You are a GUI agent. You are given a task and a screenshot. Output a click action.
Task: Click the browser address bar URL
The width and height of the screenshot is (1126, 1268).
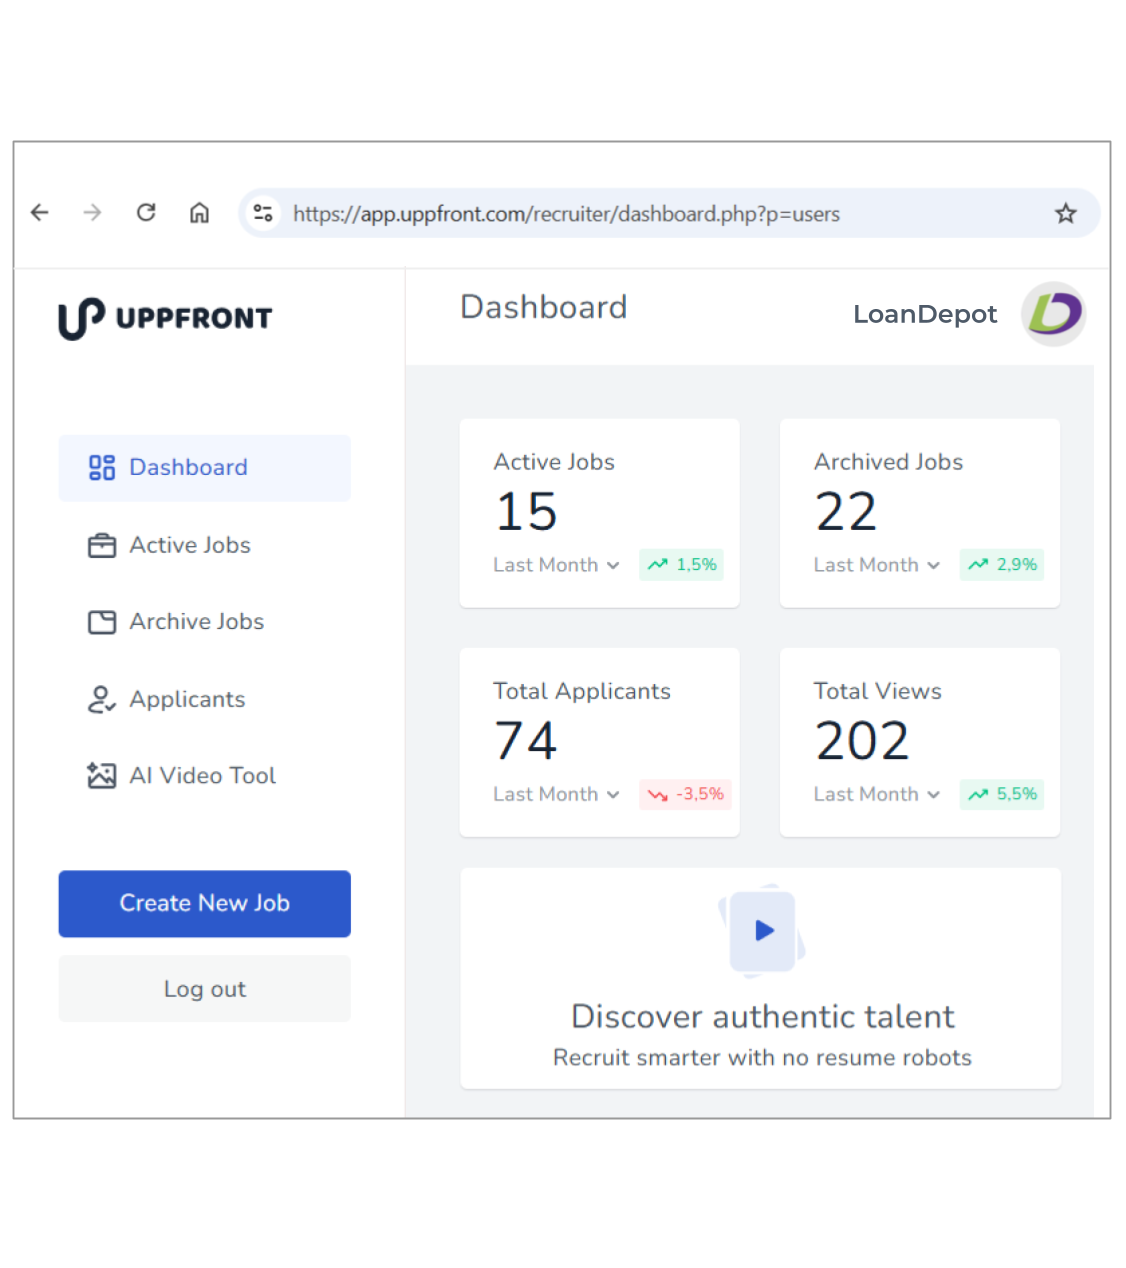tap(566, 214)
